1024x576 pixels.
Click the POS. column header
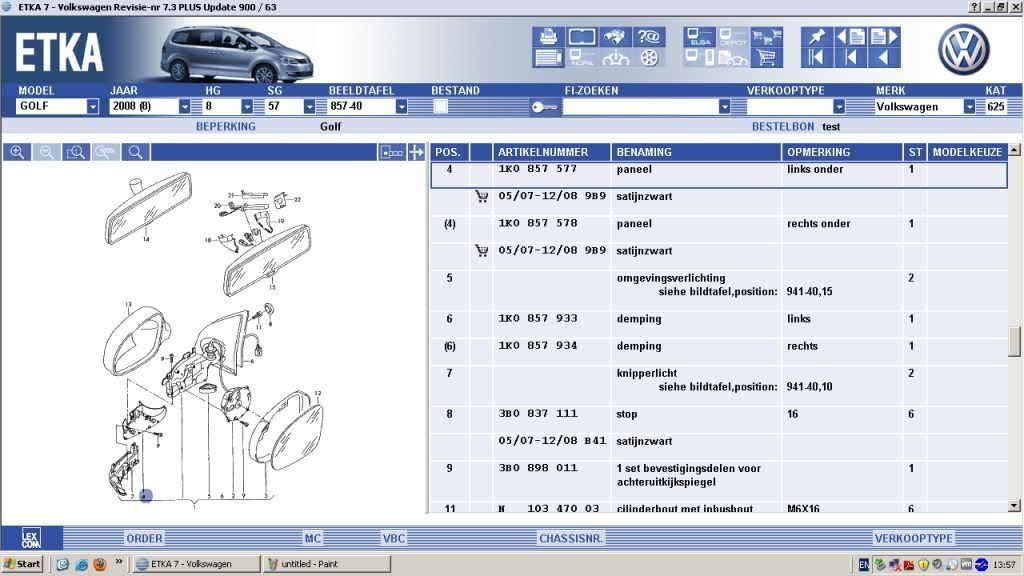coord(448,152)
